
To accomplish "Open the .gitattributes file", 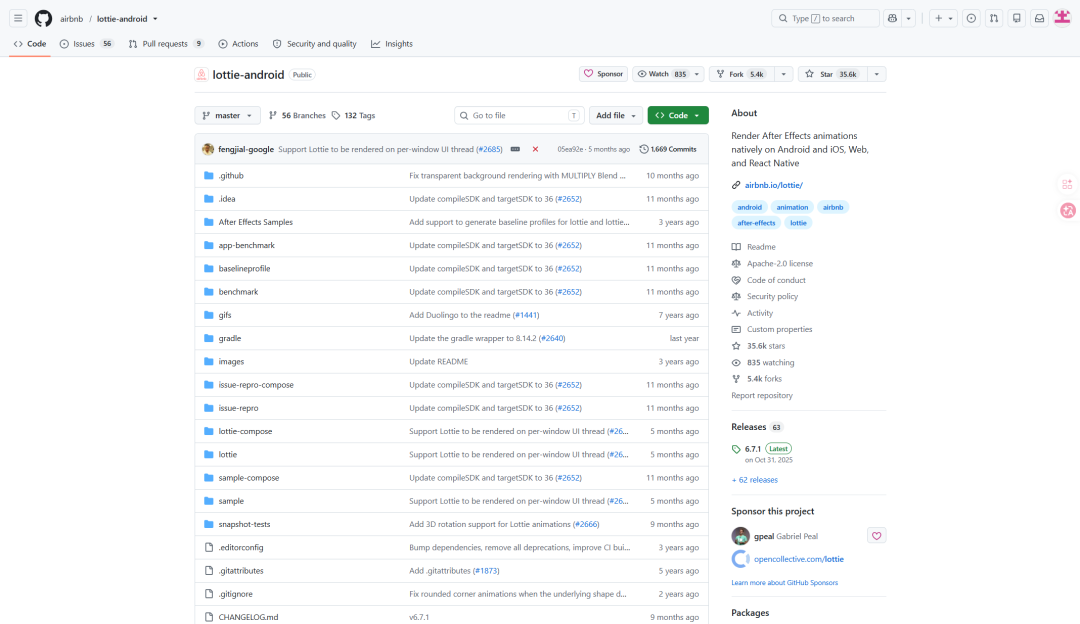I will point(241,571).
